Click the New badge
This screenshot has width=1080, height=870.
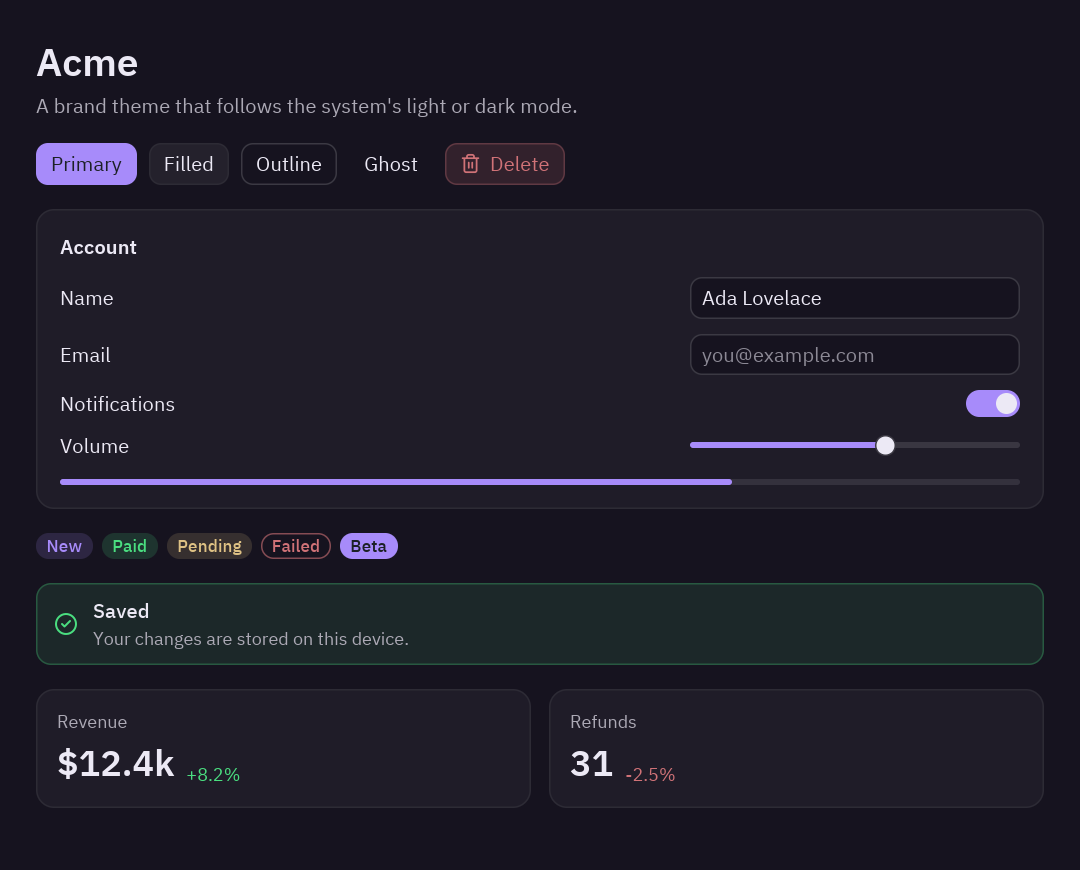(x=64, y=546)
